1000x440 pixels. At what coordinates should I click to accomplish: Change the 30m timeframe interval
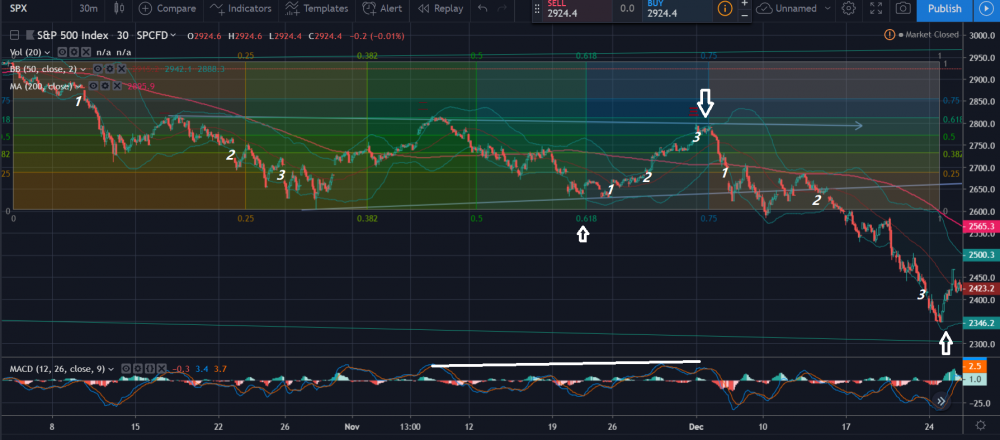(x=88, y=9)
